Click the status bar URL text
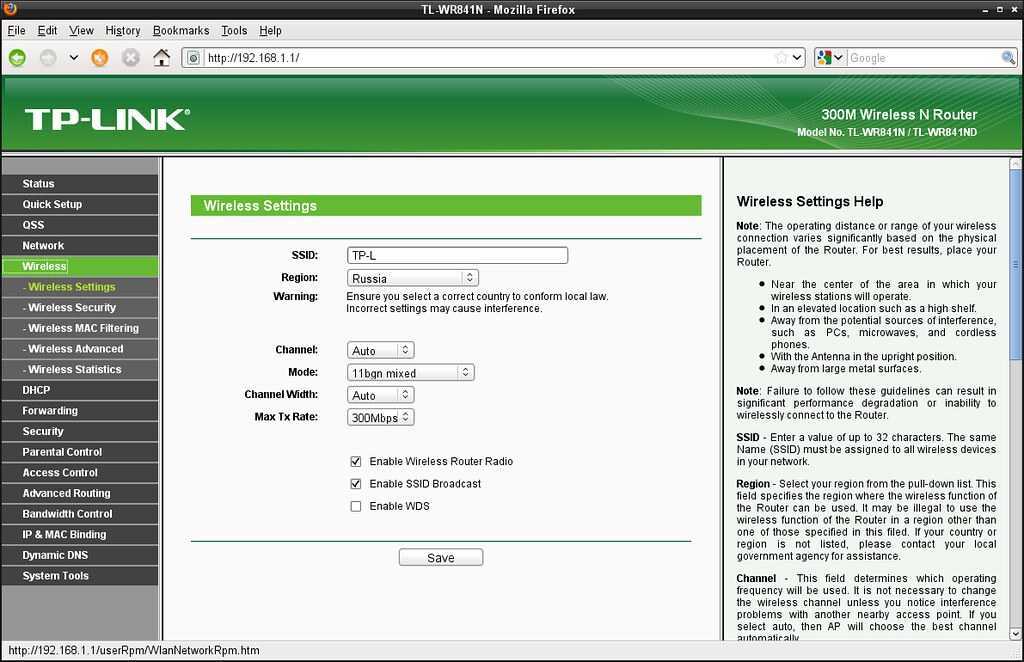The height and width of the screenshot is (662, 1024). [x=134, y=651]
